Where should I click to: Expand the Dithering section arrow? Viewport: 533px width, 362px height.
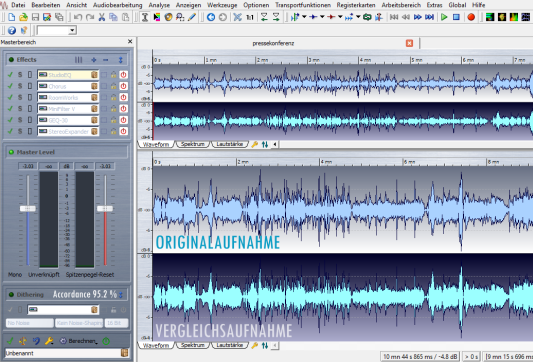click(x=121, y=295)
